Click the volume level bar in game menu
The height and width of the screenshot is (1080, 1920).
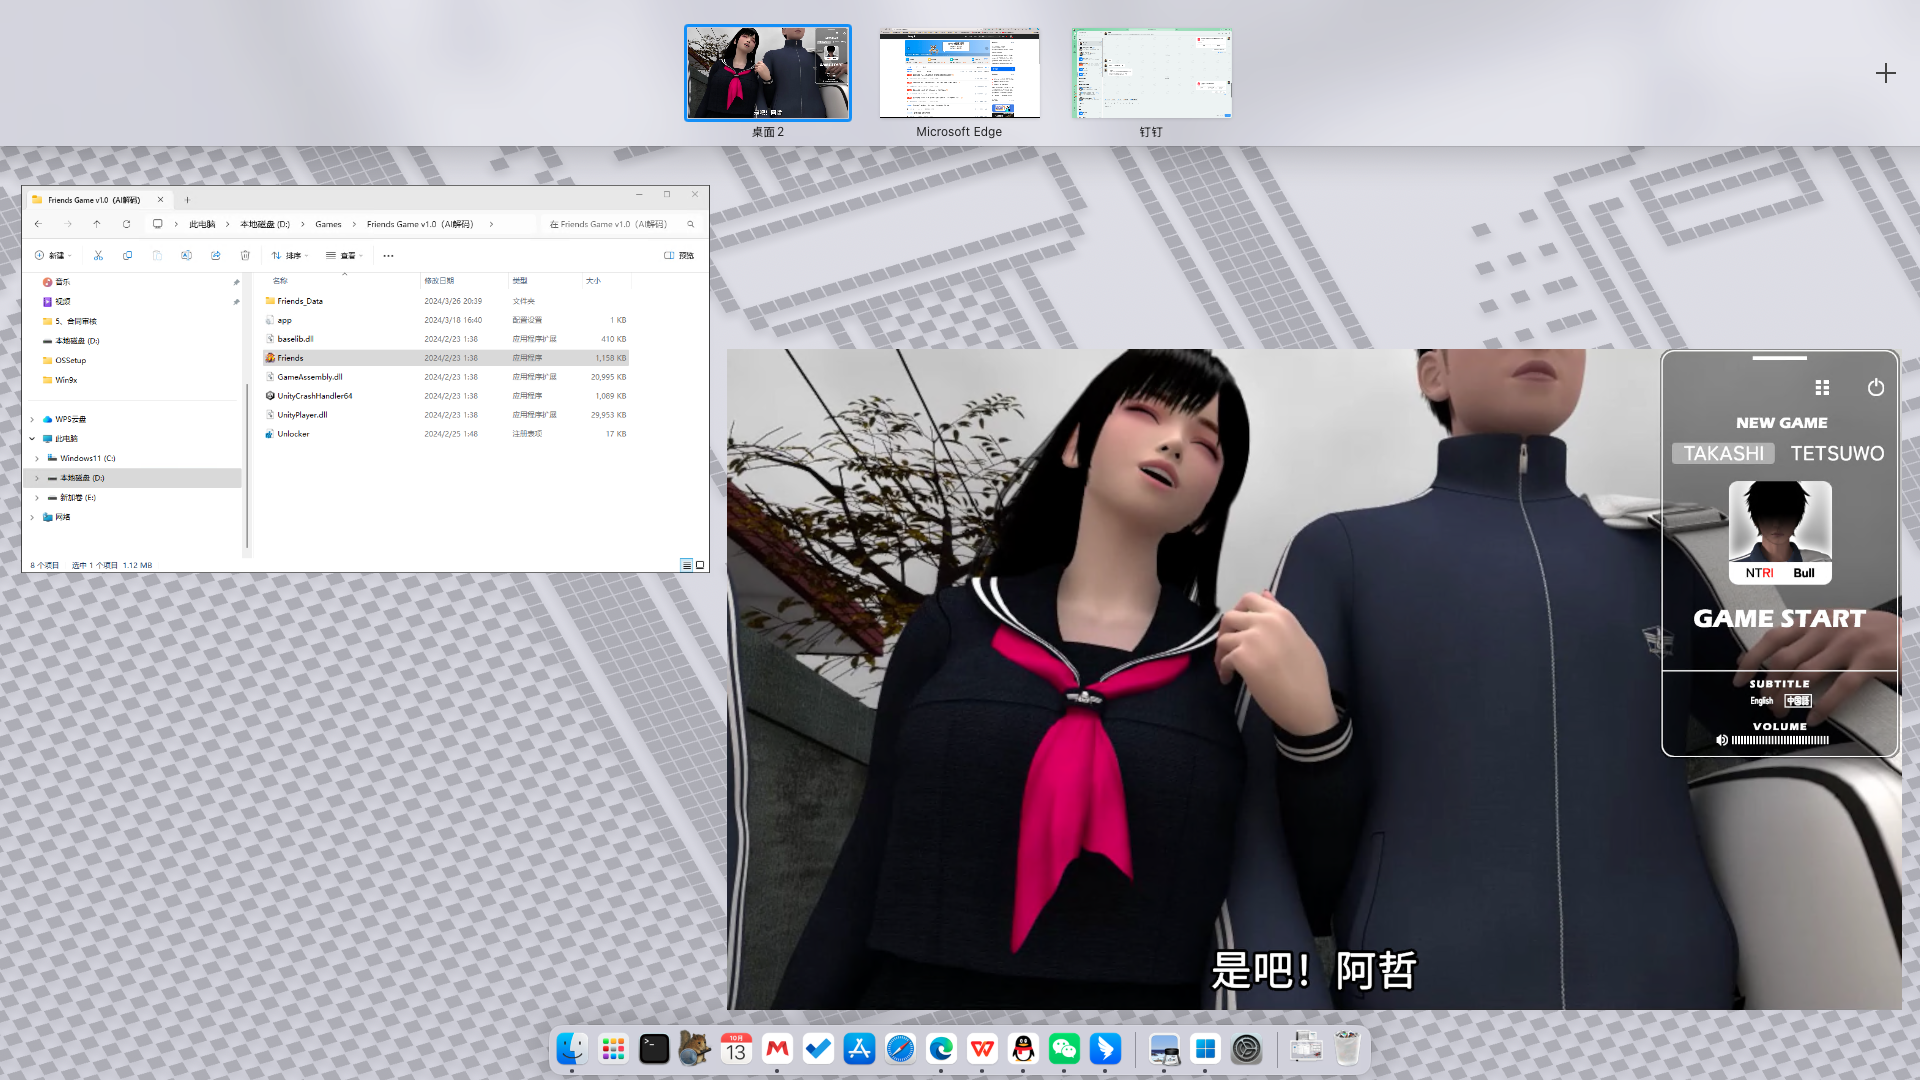tap(1780, 740)
